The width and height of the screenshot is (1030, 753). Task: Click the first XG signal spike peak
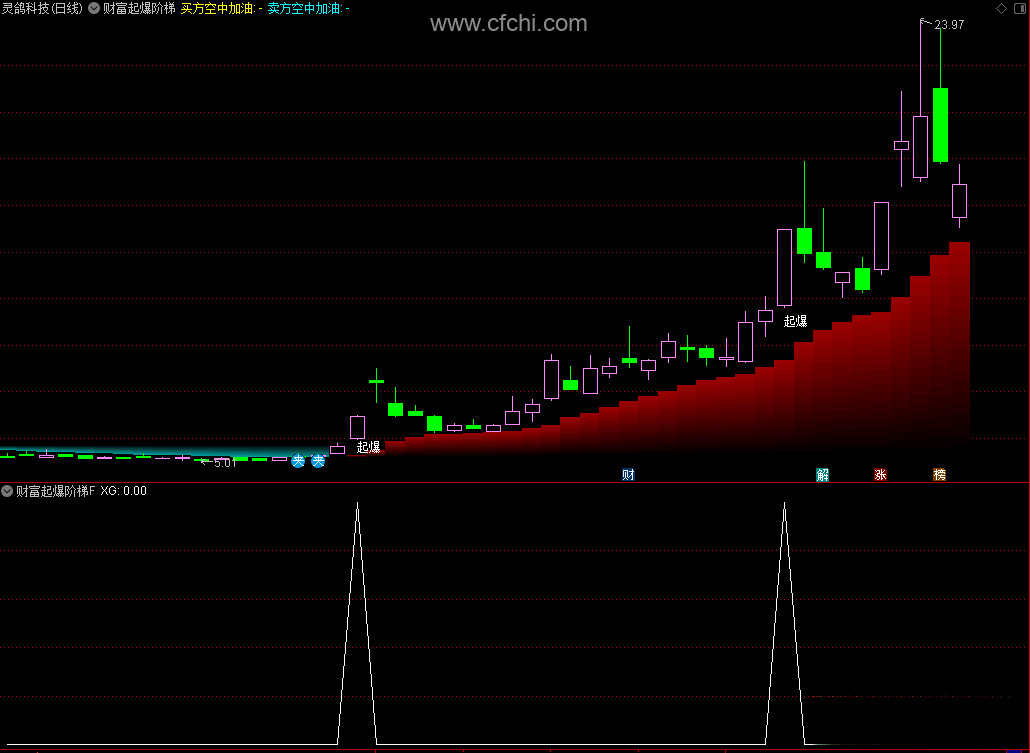coord(357,504)
